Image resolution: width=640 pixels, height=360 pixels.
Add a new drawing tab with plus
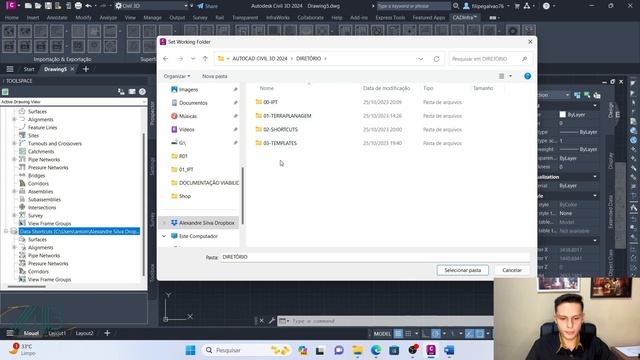coord(86,69)
